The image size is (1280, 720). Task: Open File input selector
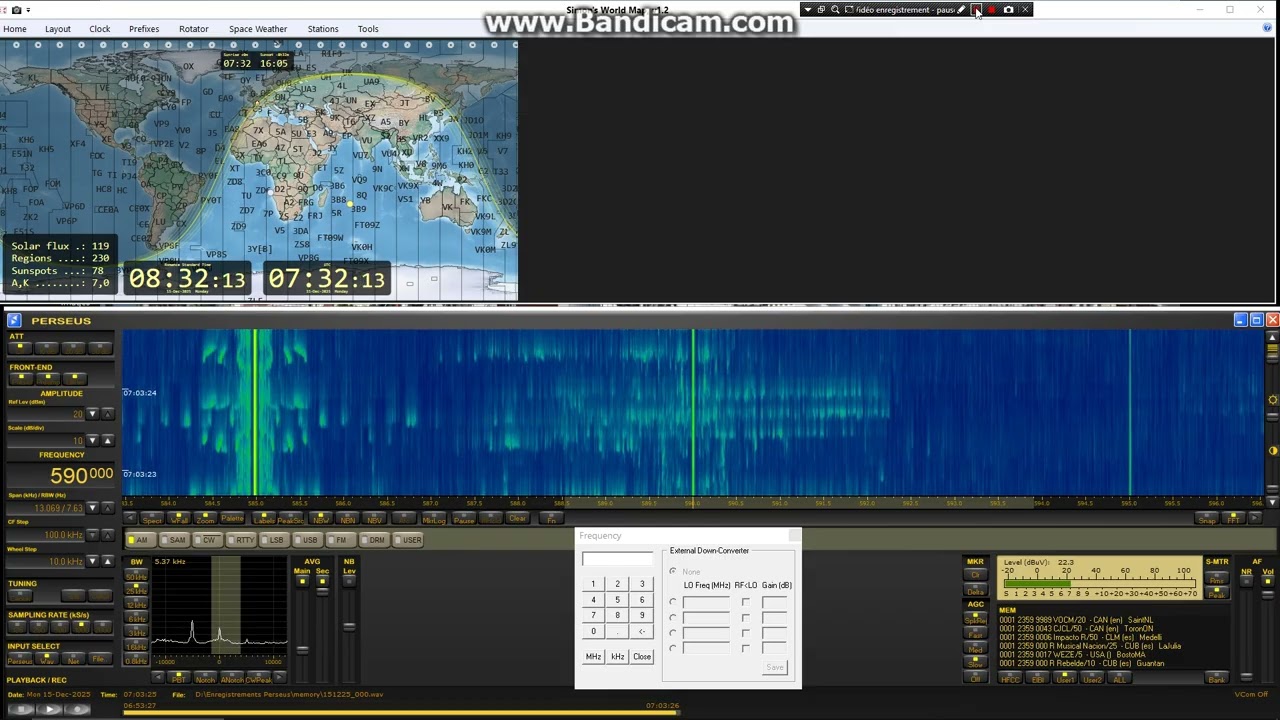(99, 659)
